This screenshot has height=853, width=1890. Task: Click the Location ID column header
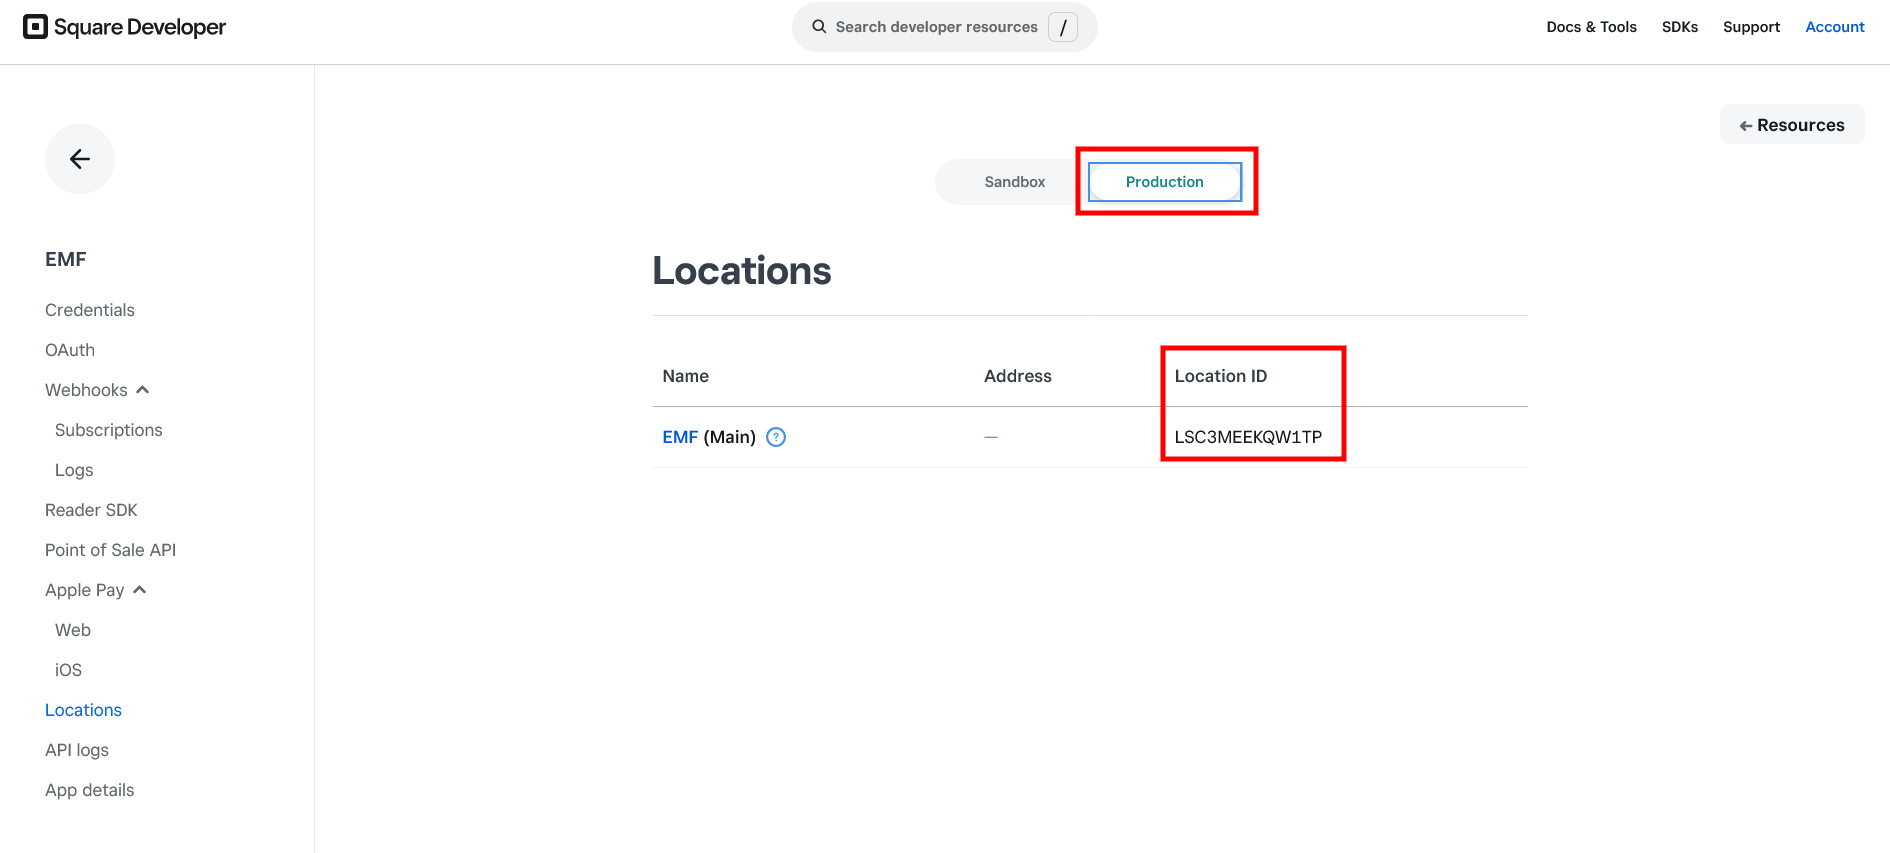[x=1220, y=376]
